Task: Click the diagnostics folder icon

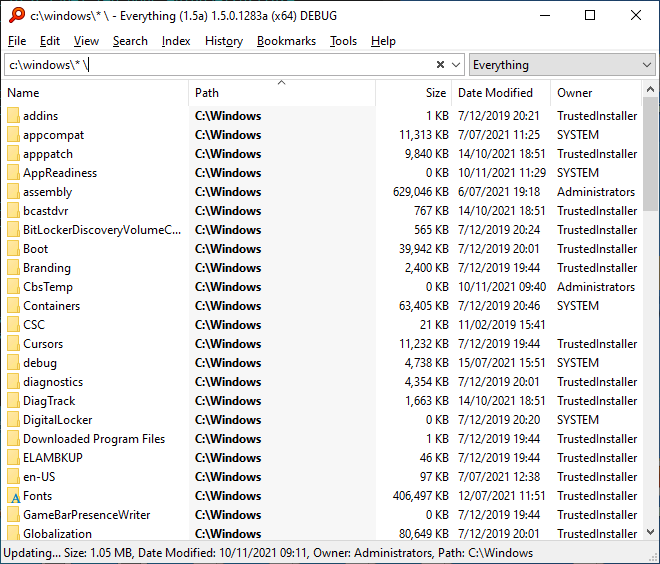Action: [13, 382]
